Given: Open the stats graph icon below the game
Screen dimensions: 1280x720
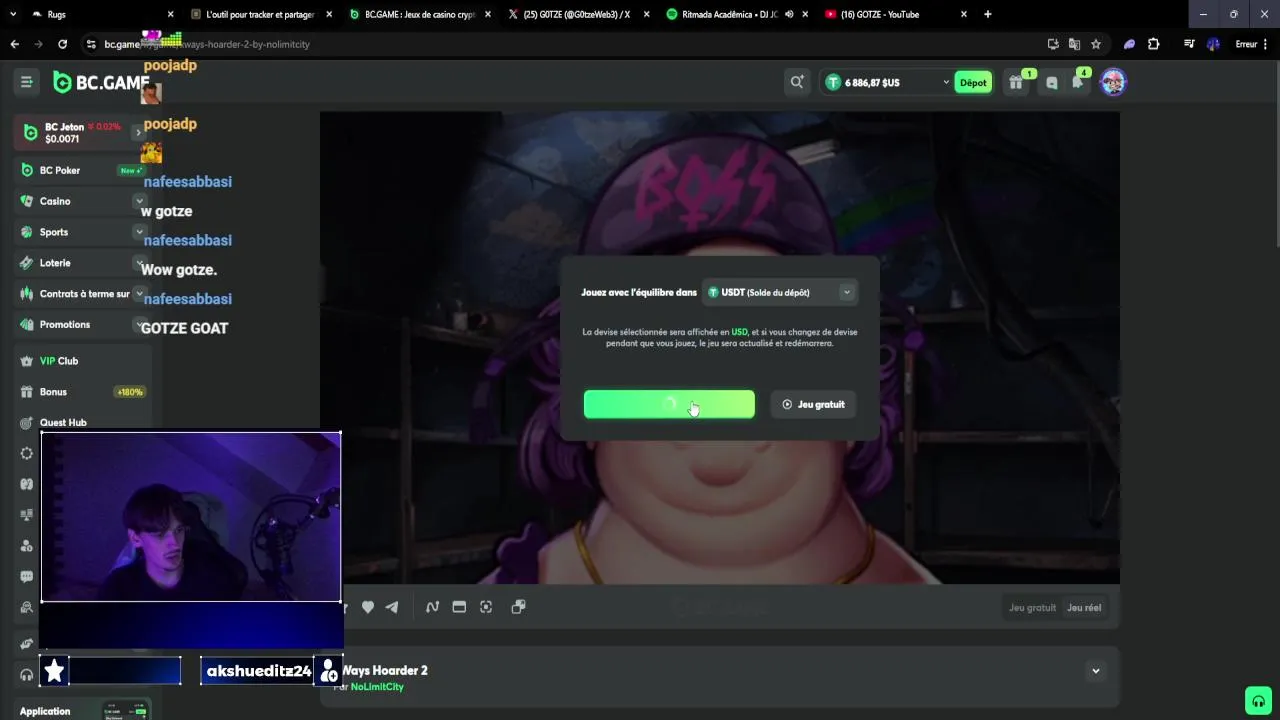Looking at the screenshot, I should 432,607.
